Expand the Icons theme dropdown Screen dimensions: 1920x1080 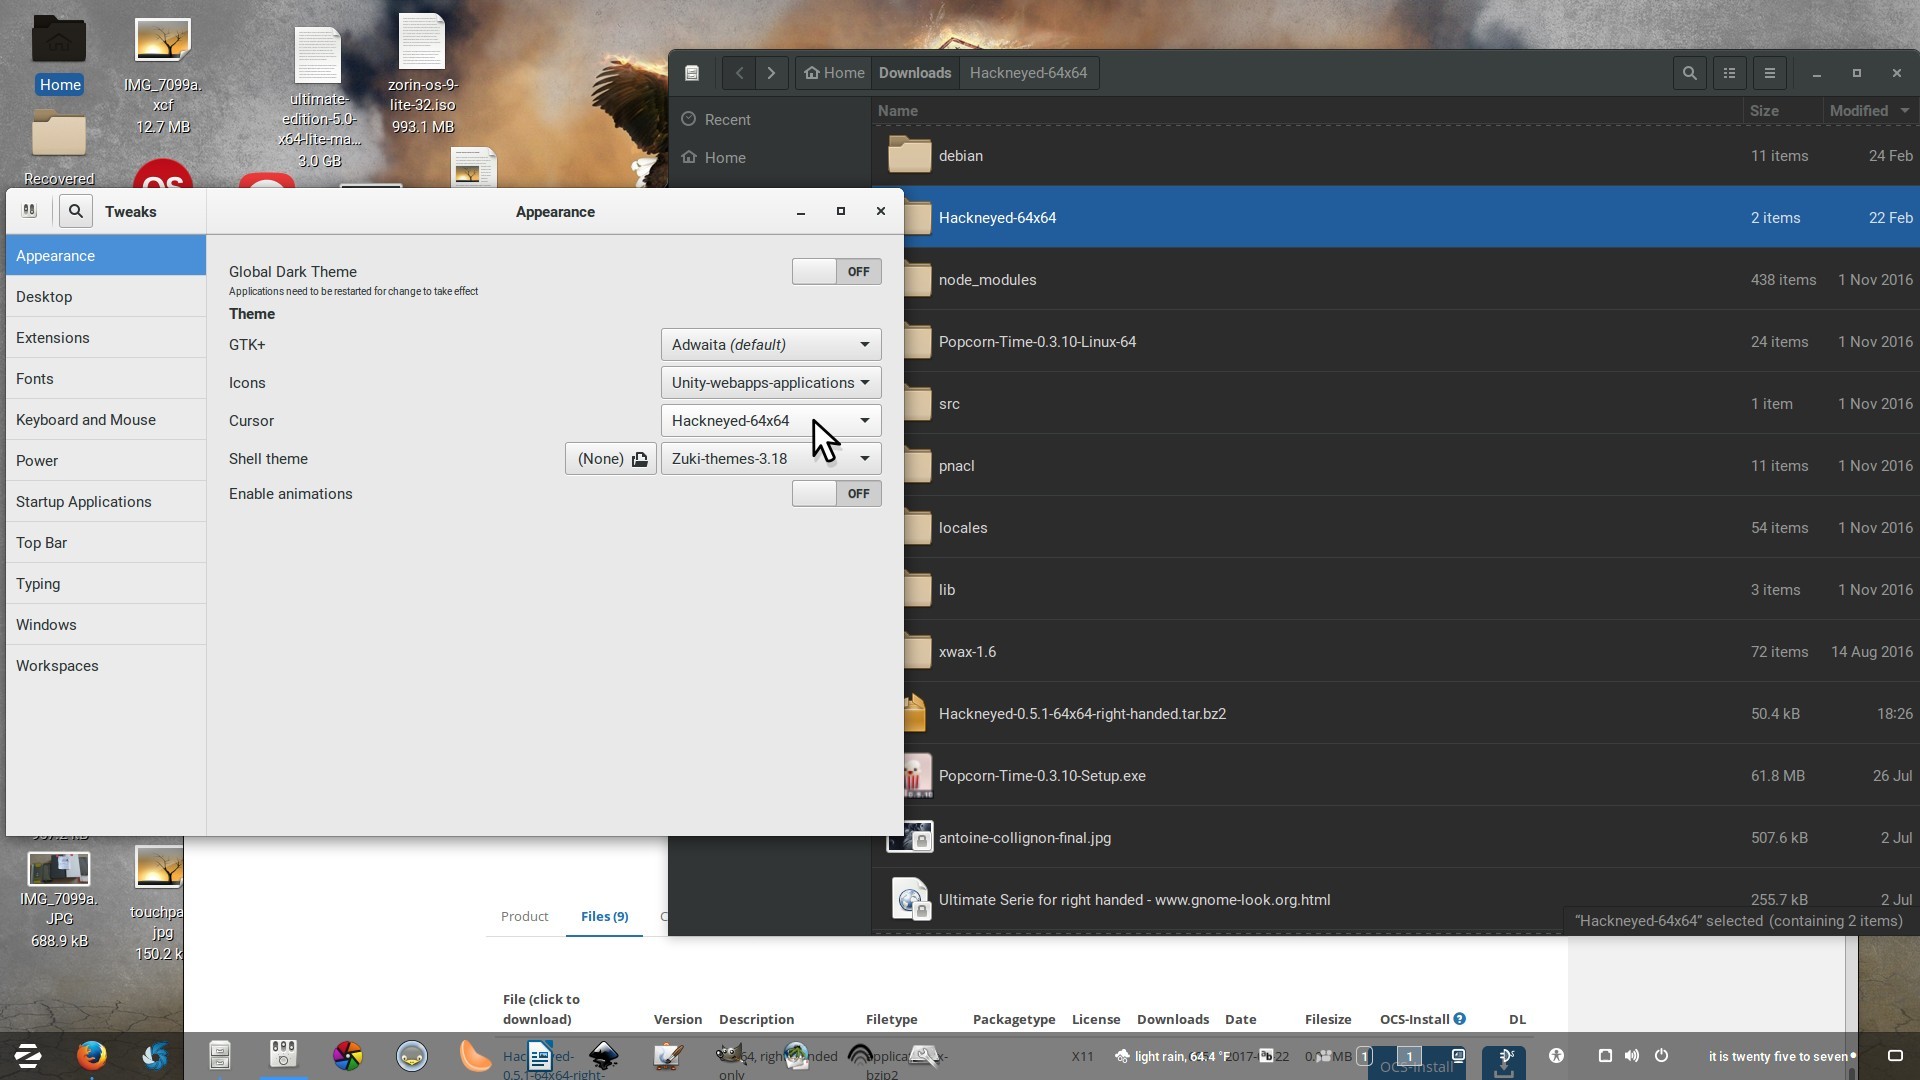pyautogui.click(x=770, y=383)
